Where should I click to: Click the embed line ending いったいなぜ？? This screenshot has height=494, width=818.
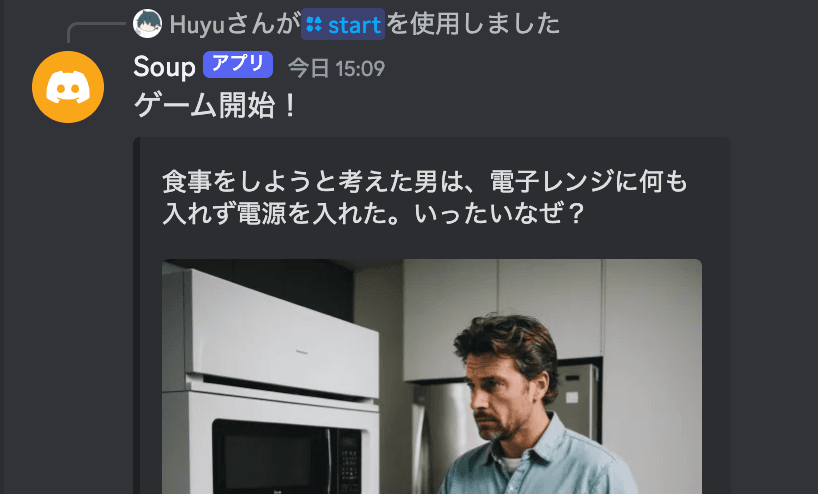pos(374,213)
